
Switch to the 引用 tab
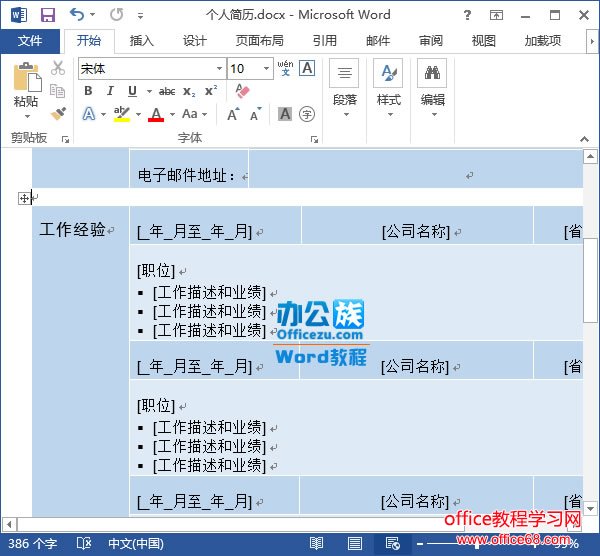point(325,41)
